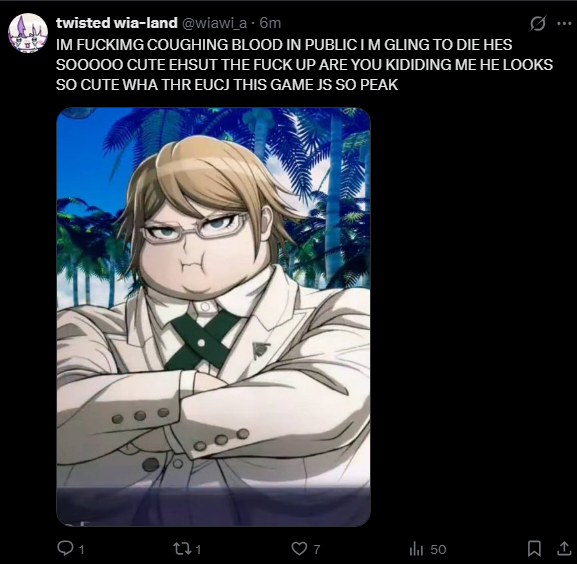Click the repost count beside the retweet arrows
The image size is (577, 564).
[198, 550]
